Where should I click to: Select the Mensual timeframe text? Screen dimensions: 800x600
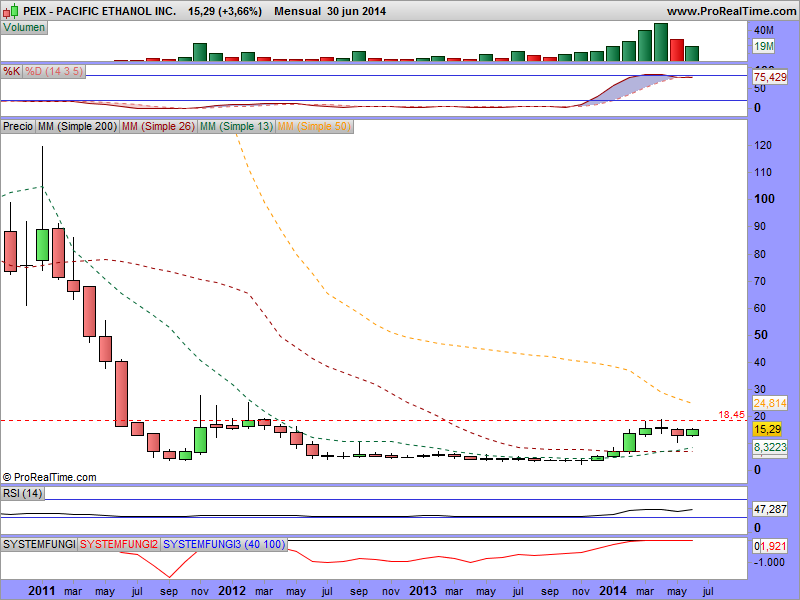[297, 11]
